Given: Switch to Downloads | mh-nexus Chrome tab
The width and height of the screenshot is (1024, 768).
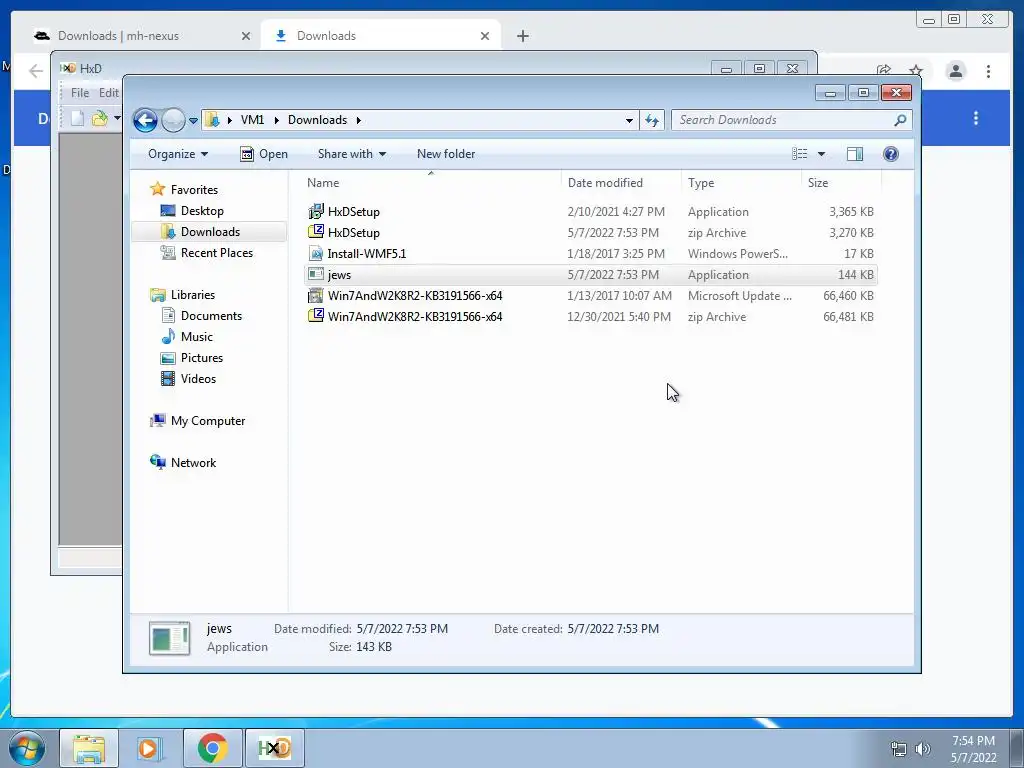Looking at the screenshot, I should pos(144,36).
